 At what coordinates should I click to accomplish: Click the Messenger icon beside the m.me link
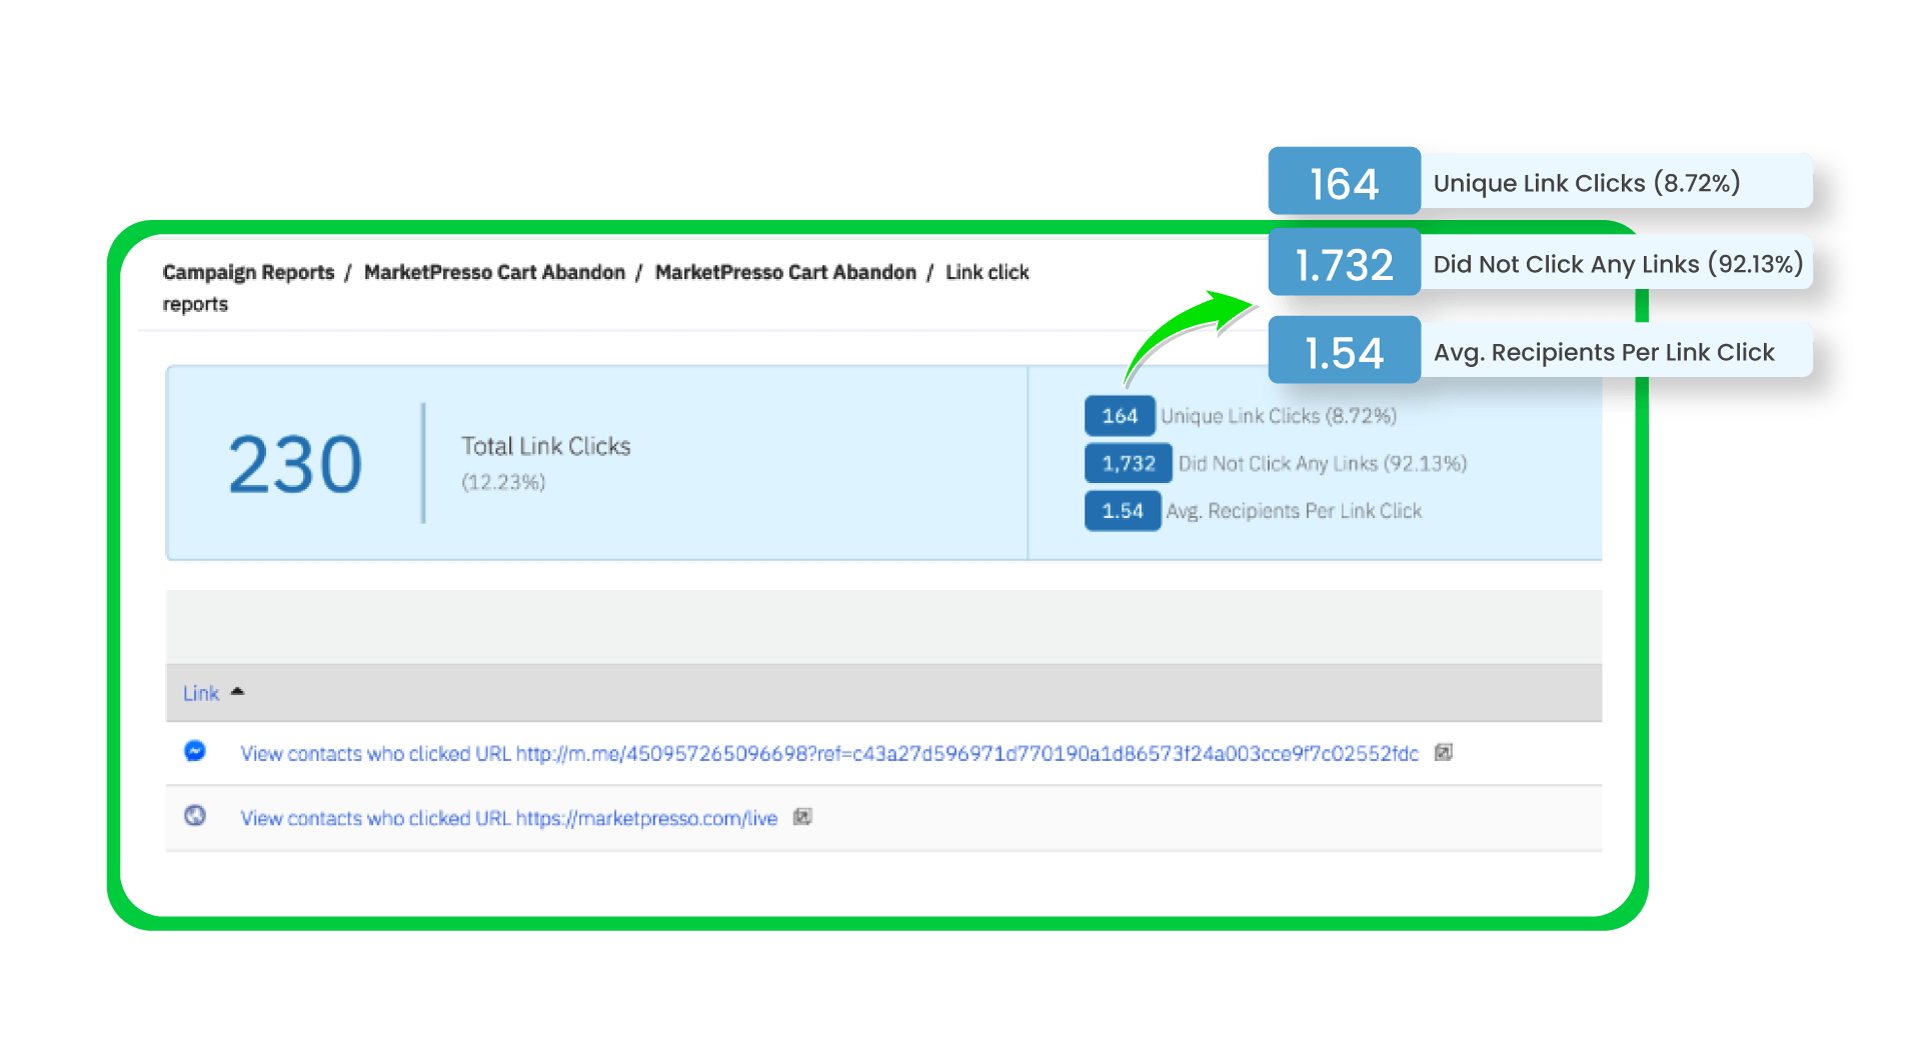coord(195,751)
